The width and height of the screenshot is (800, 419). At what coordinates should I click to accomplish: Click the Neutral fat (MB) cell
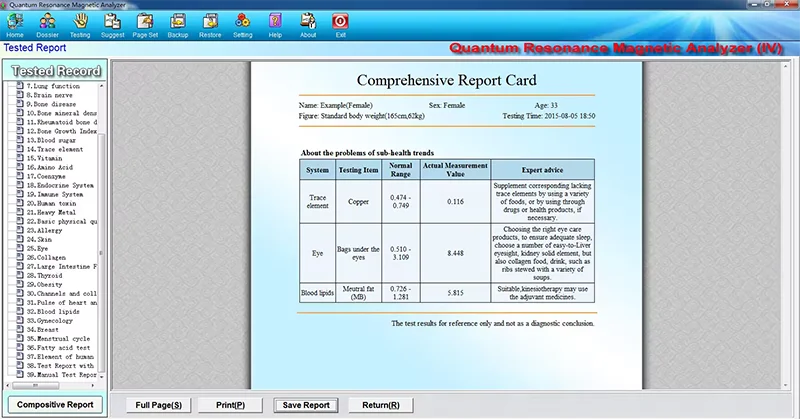tap(359, 293)
